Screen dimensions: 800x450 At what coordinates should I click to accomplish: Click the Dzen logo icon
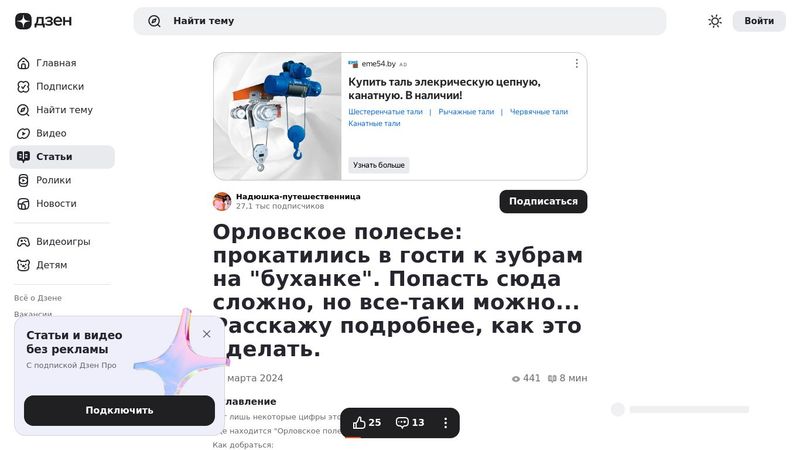[23, 21]
